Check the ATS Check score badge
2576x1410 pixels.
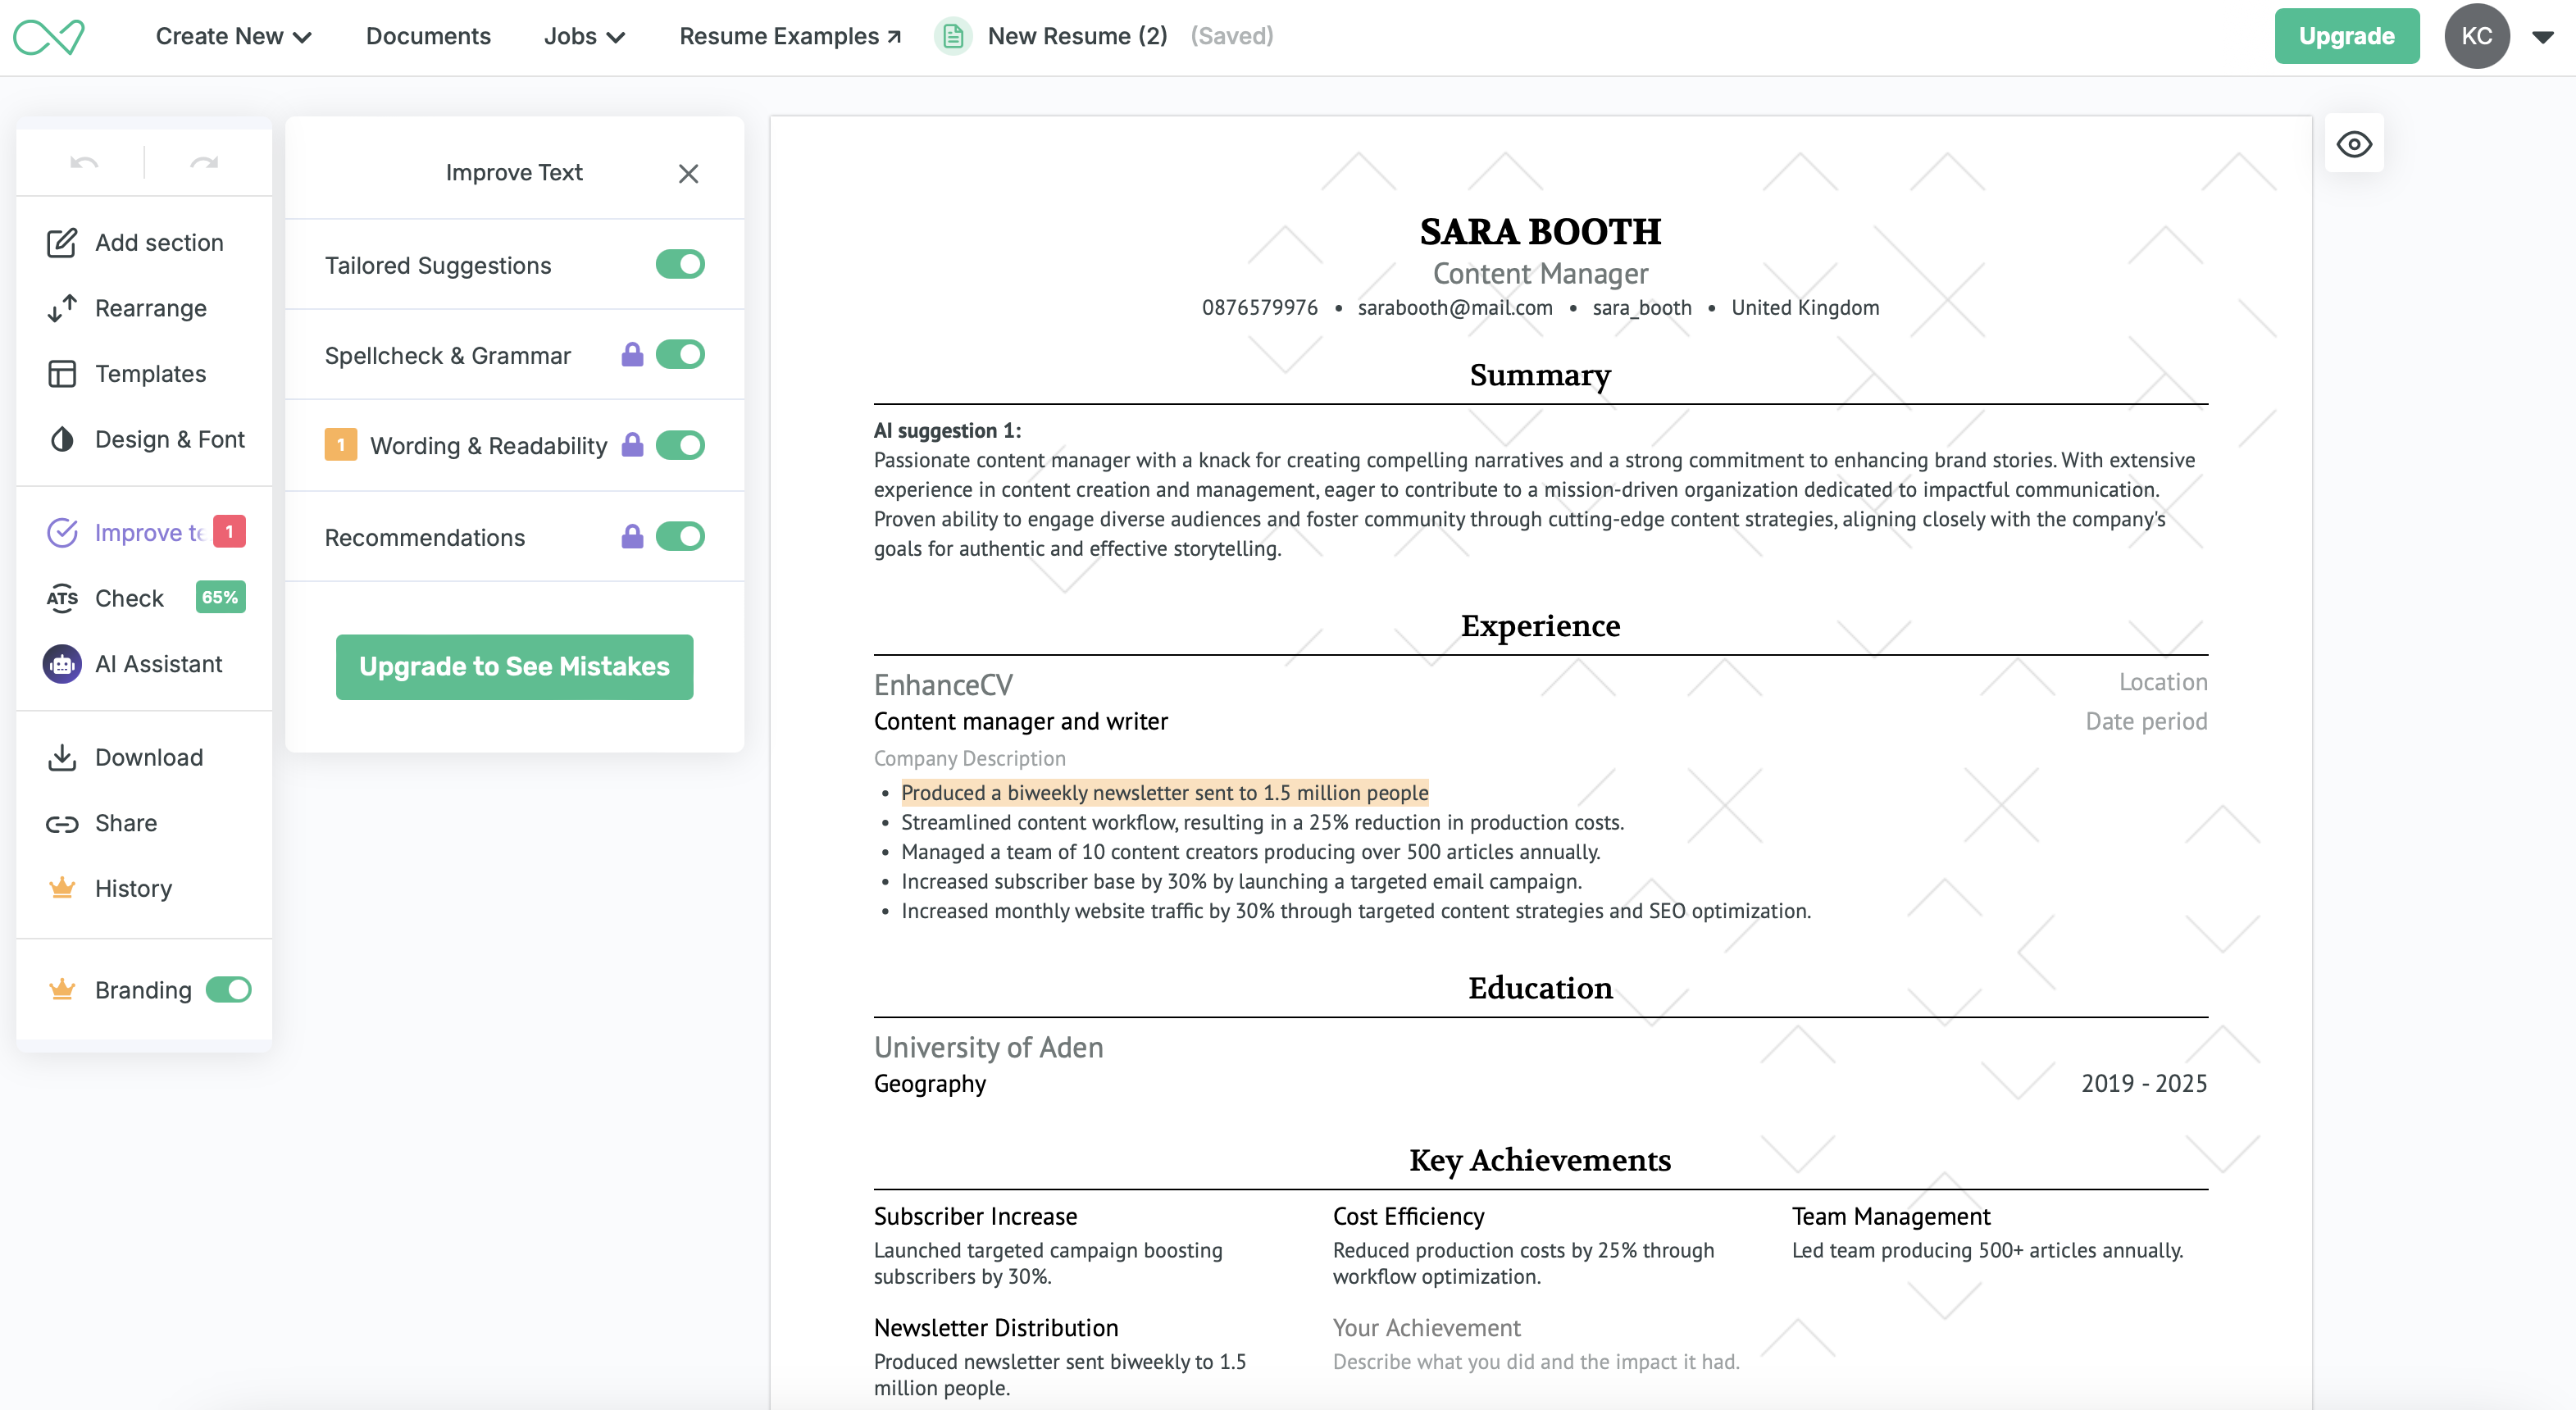pyautogui.click(x=219, y=597)
